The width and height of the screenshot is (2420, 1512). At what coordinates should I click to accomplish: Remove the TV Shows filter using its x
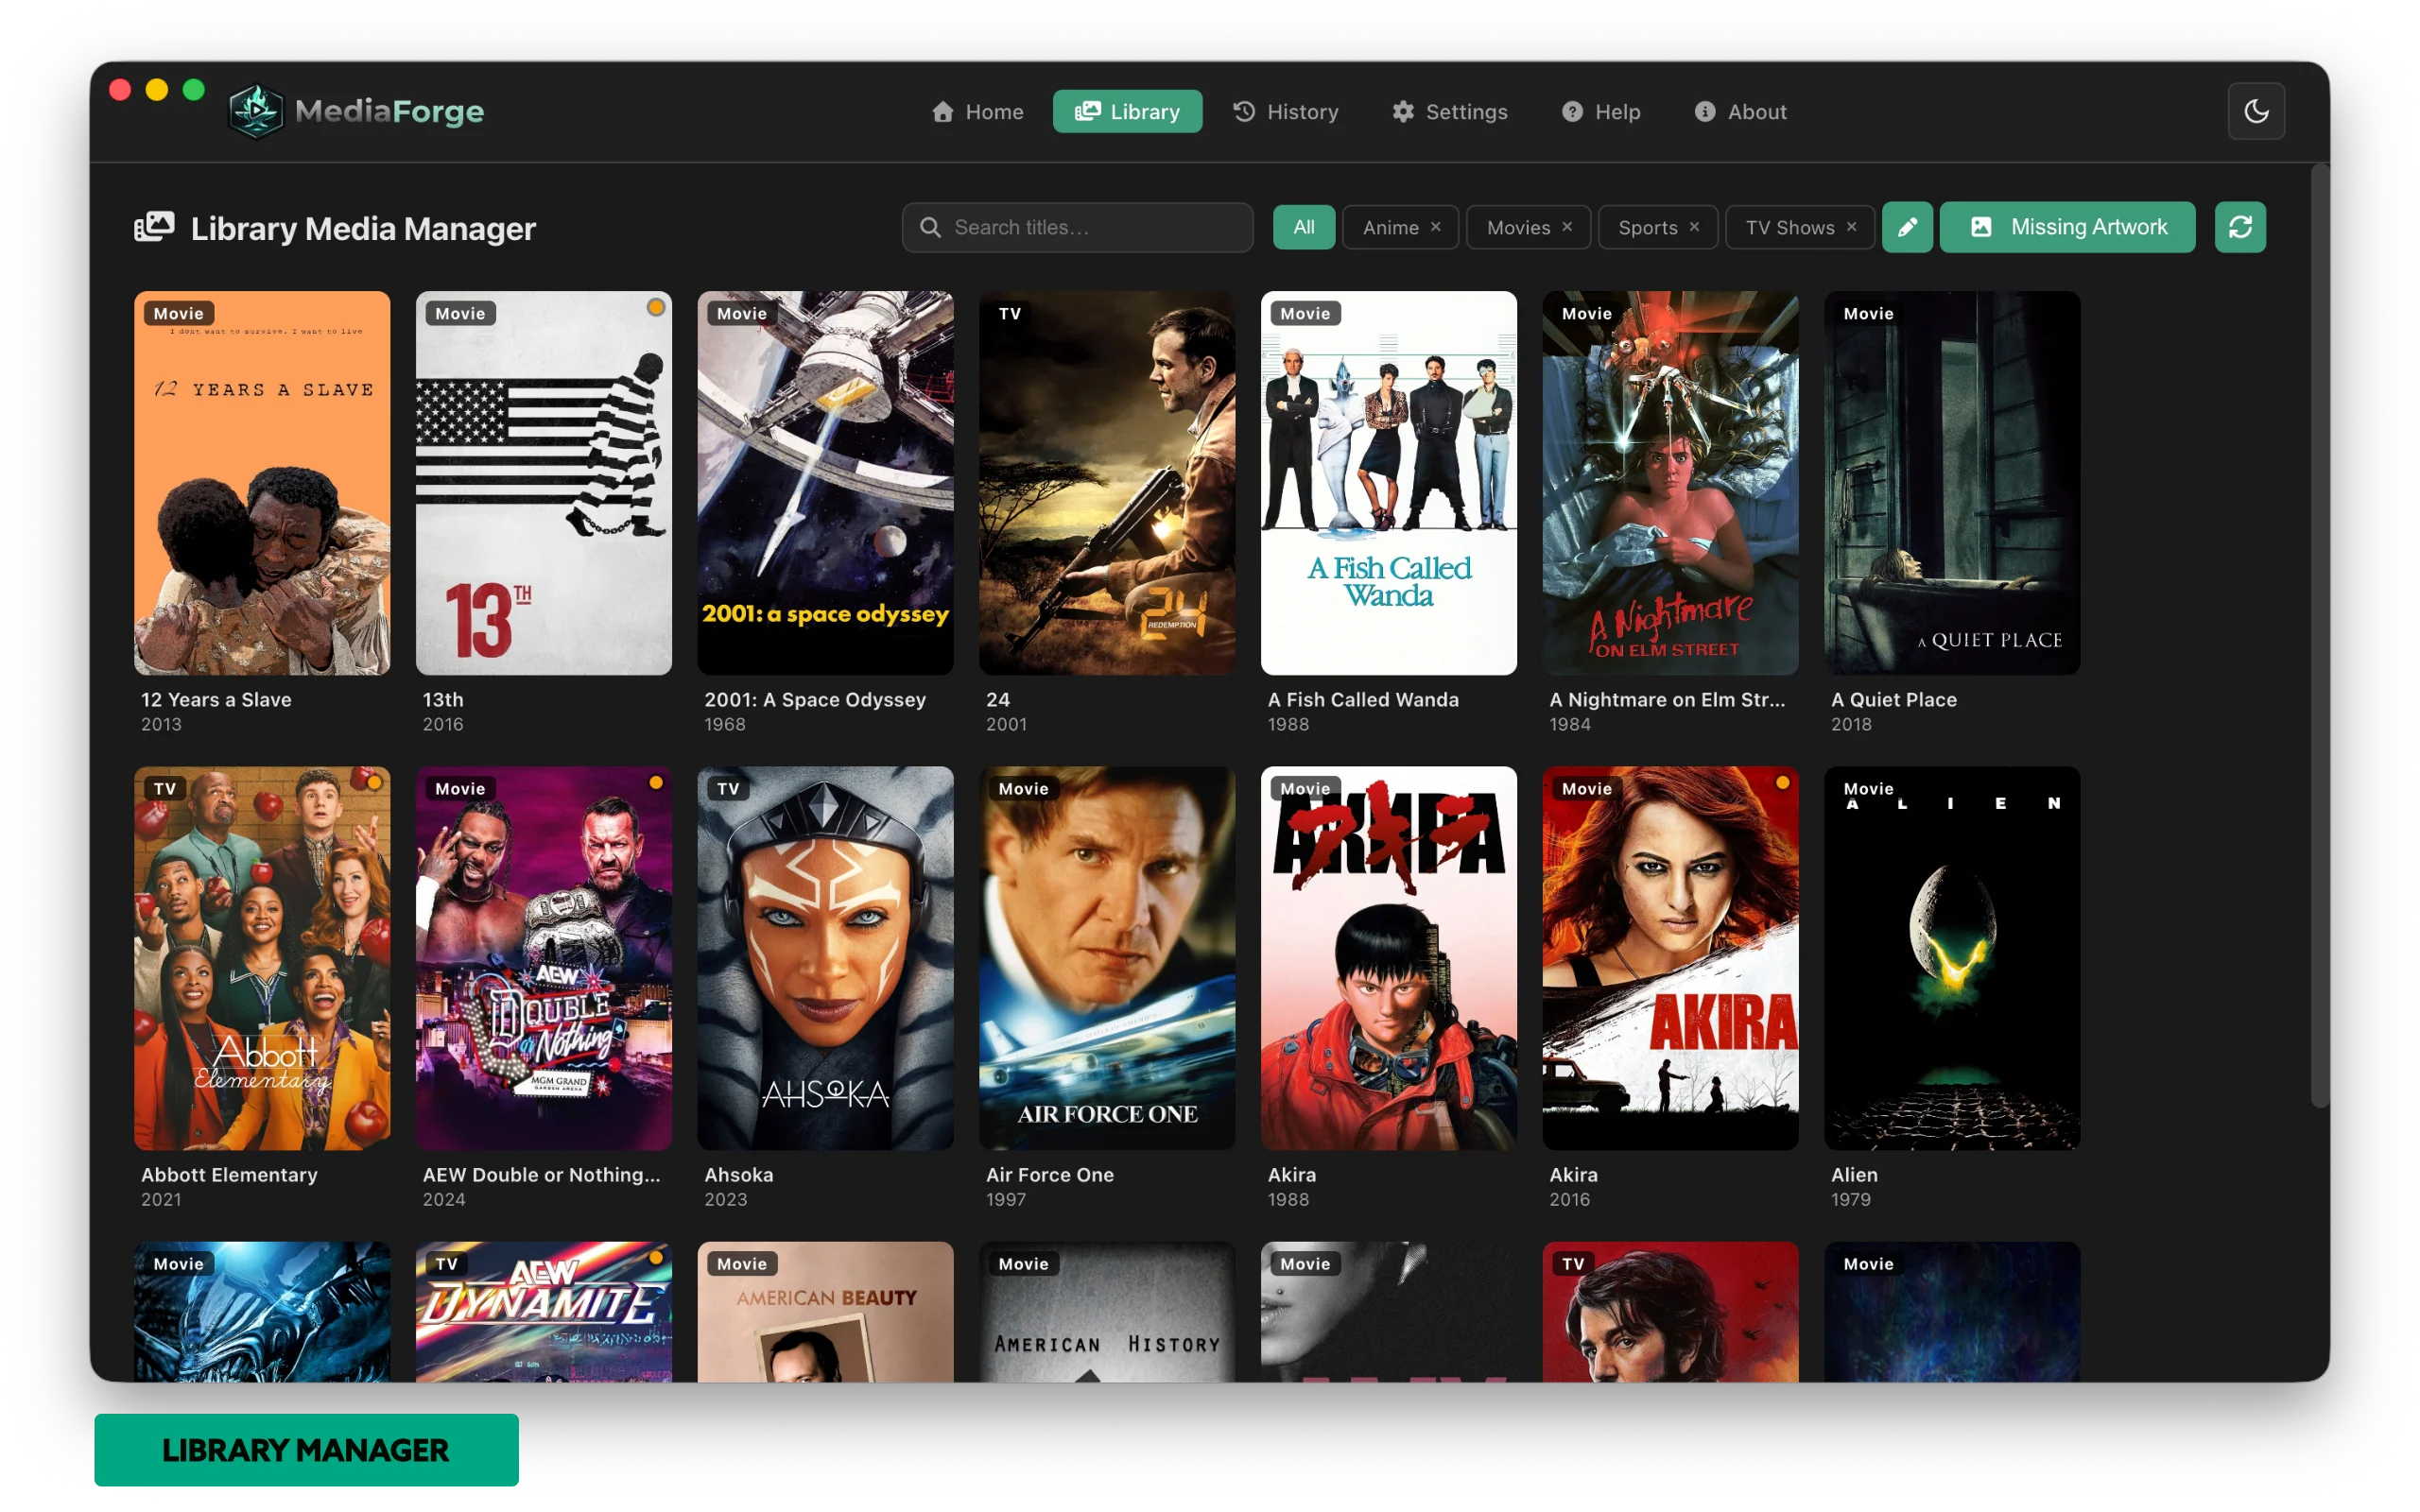click(1852, 227)
